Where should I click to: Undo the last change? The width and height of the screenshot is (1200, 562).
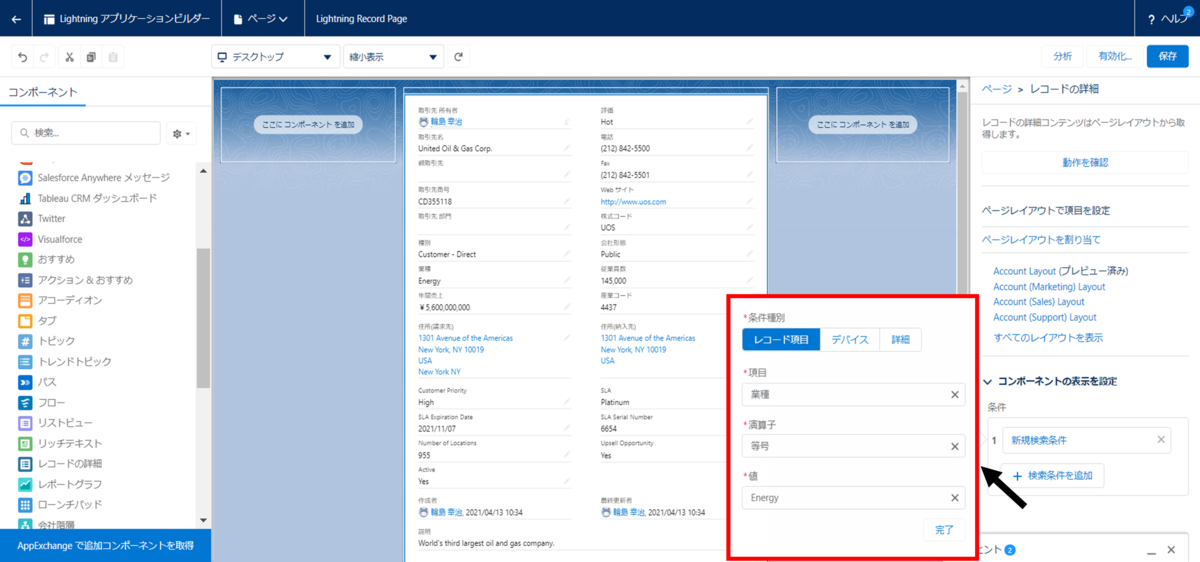[22, 57]
